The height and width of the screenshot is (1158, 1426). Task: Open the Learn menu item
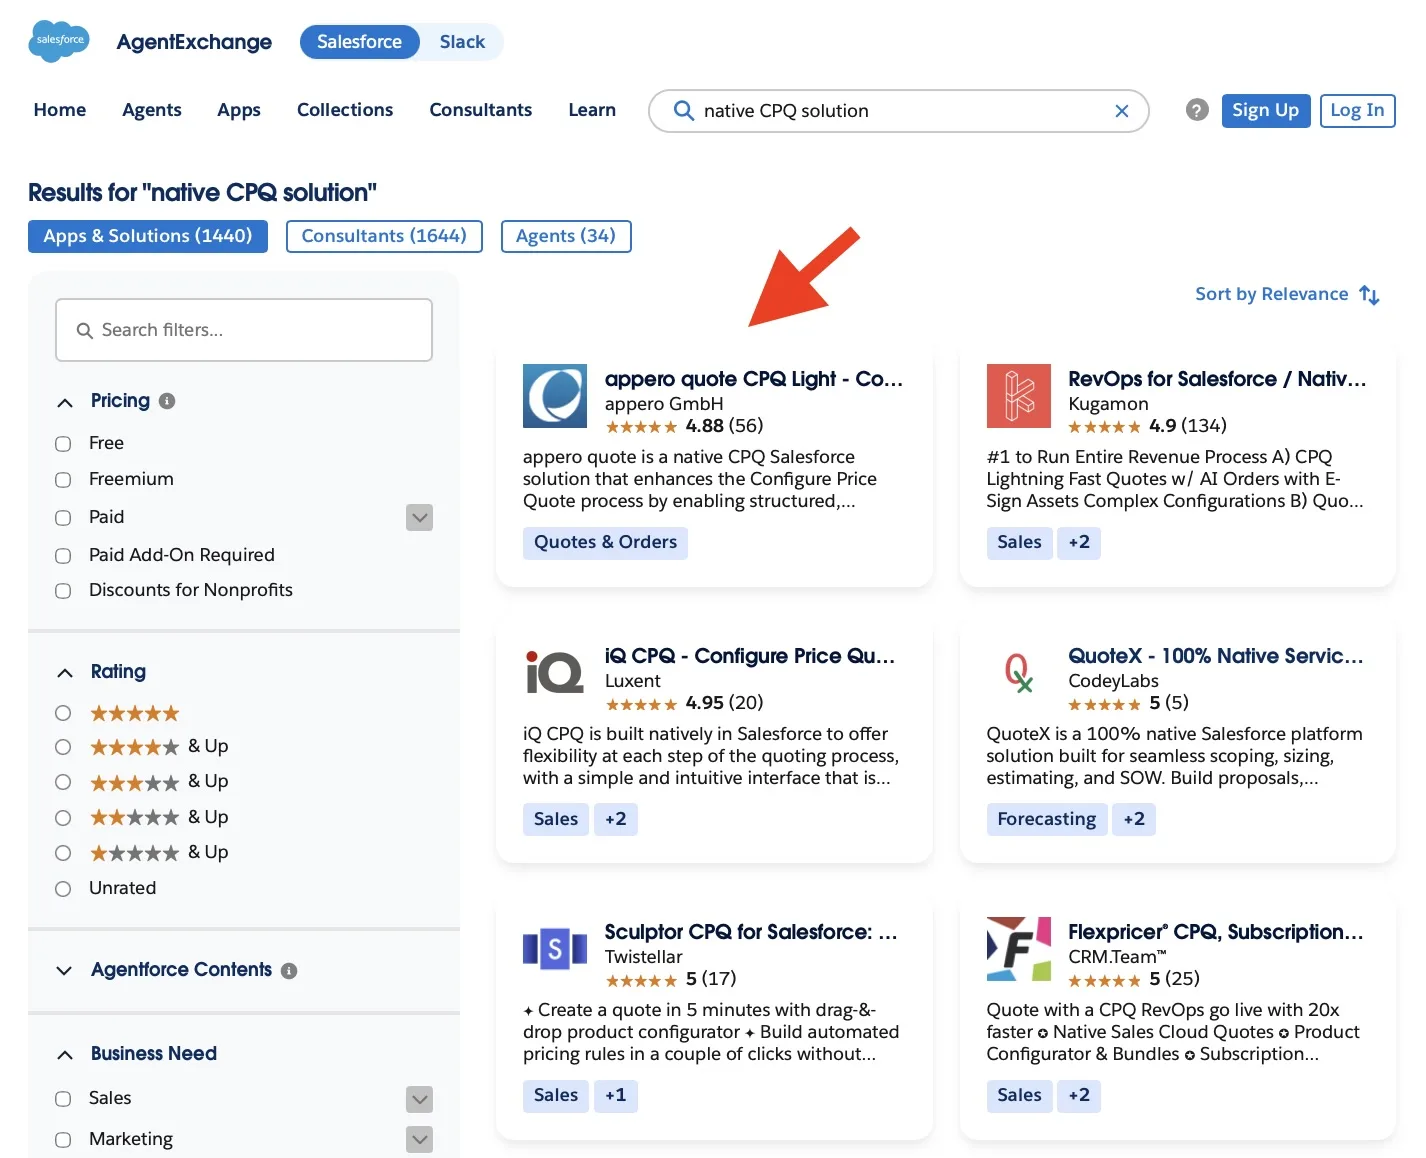(592, 110)
